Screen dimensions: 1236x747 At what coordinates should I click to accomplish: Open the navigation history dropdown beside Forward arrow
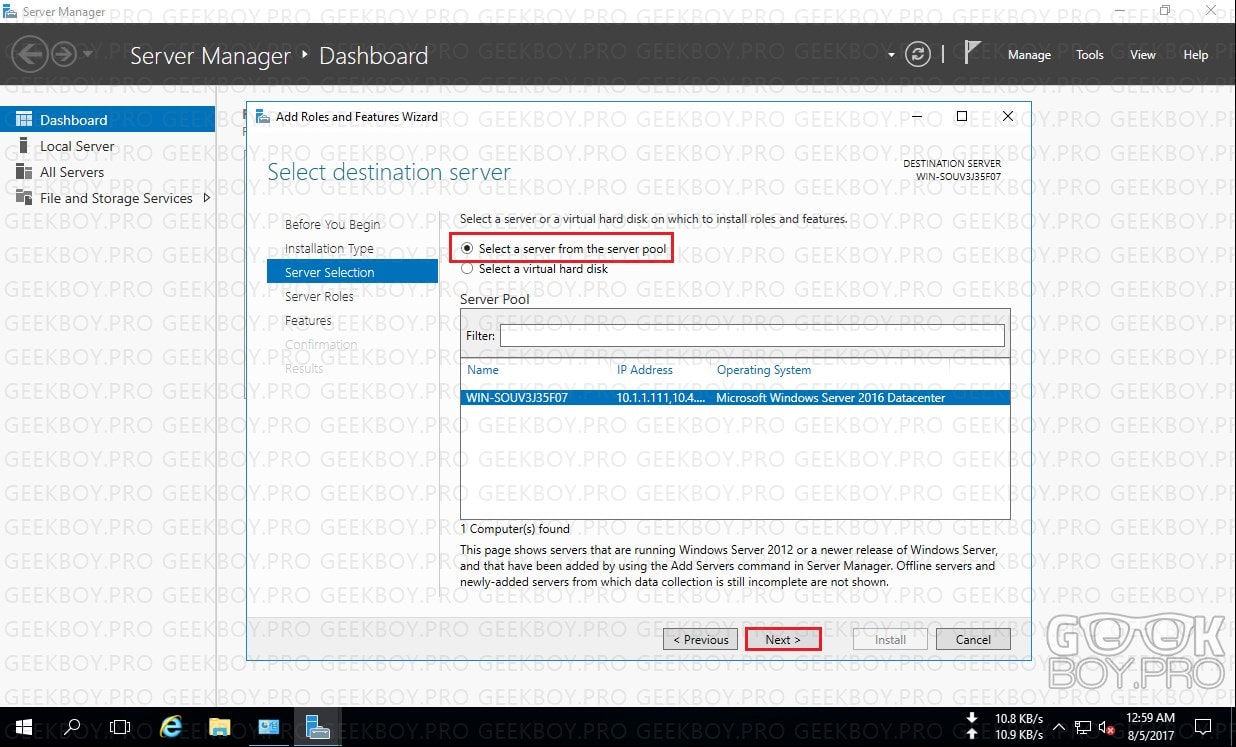[x=88, y=55]
